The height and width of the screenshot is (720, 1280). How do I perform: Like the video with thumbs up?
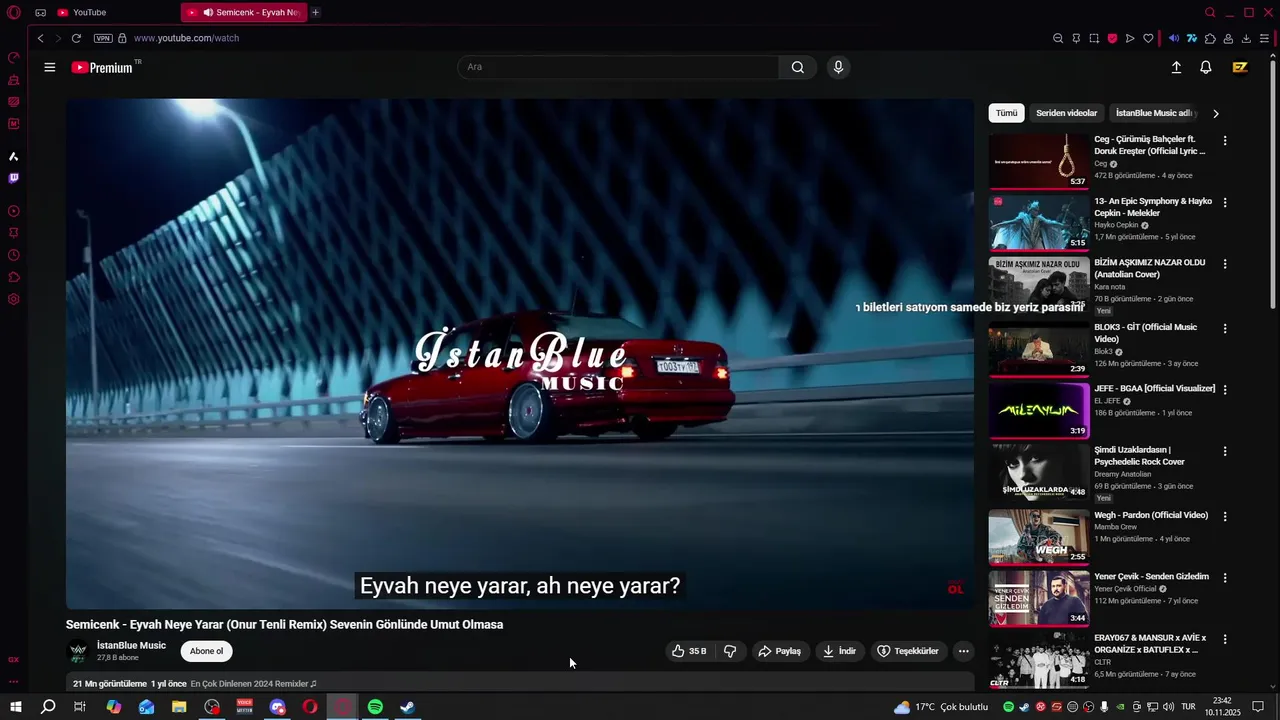pos(689,651)
